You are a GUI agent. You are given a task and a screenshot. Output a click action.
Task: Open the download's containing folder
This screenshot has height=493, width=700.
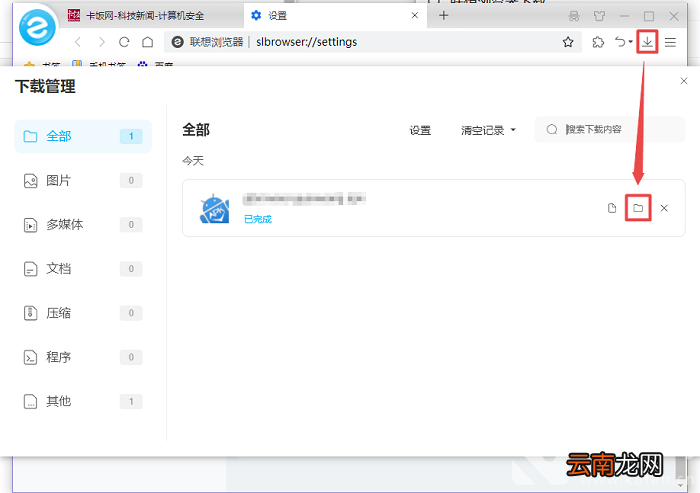(638, 208)
